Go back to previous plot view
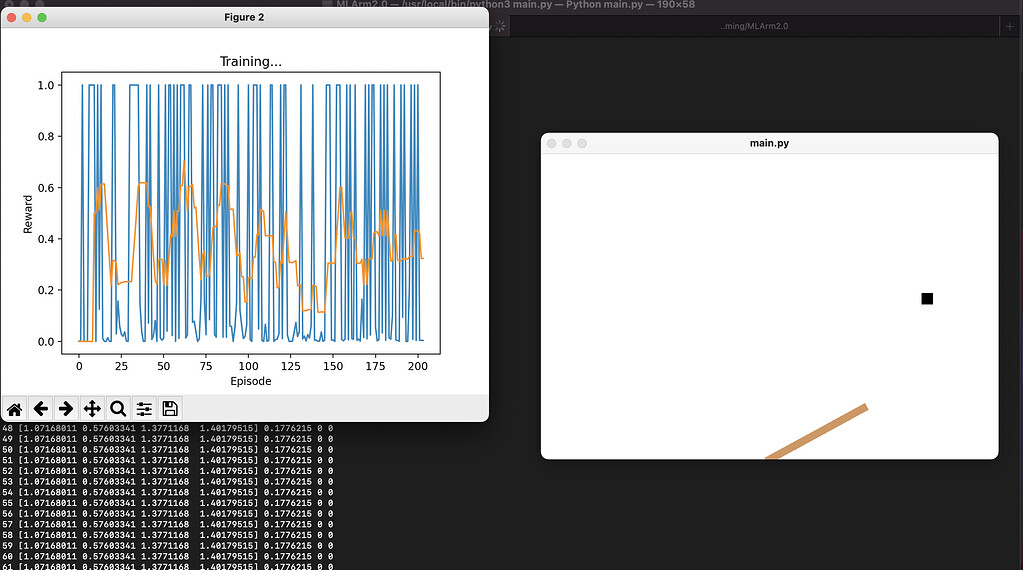Screen dimensions: 1023x570 tap(41, 408)
